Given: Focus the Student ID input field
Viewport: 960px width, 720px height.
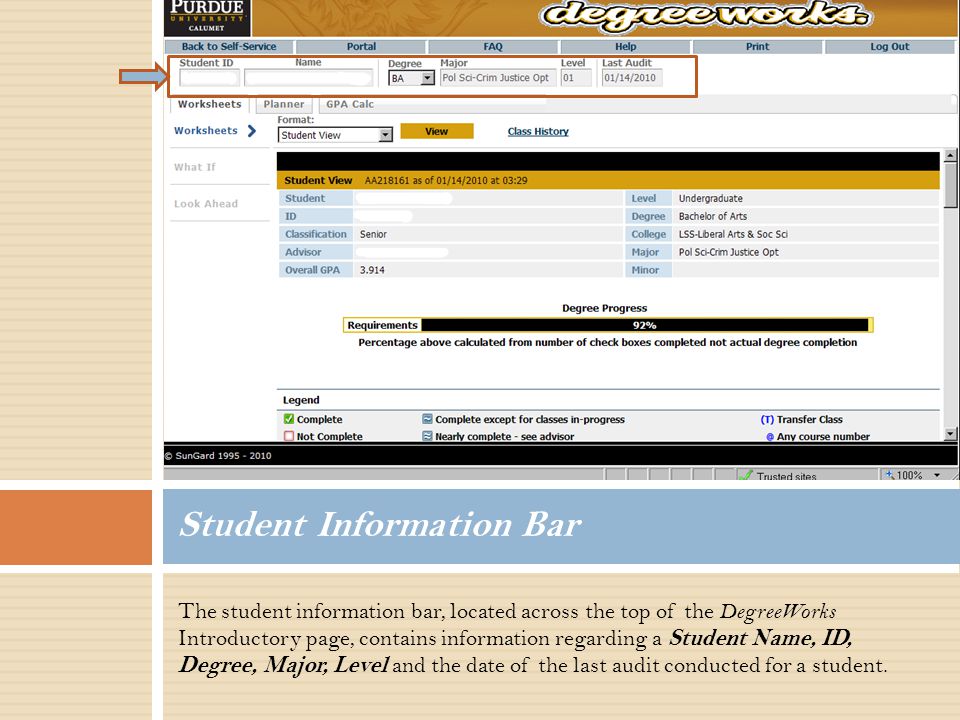Looking at the screenshot, I should coord(209,78).
